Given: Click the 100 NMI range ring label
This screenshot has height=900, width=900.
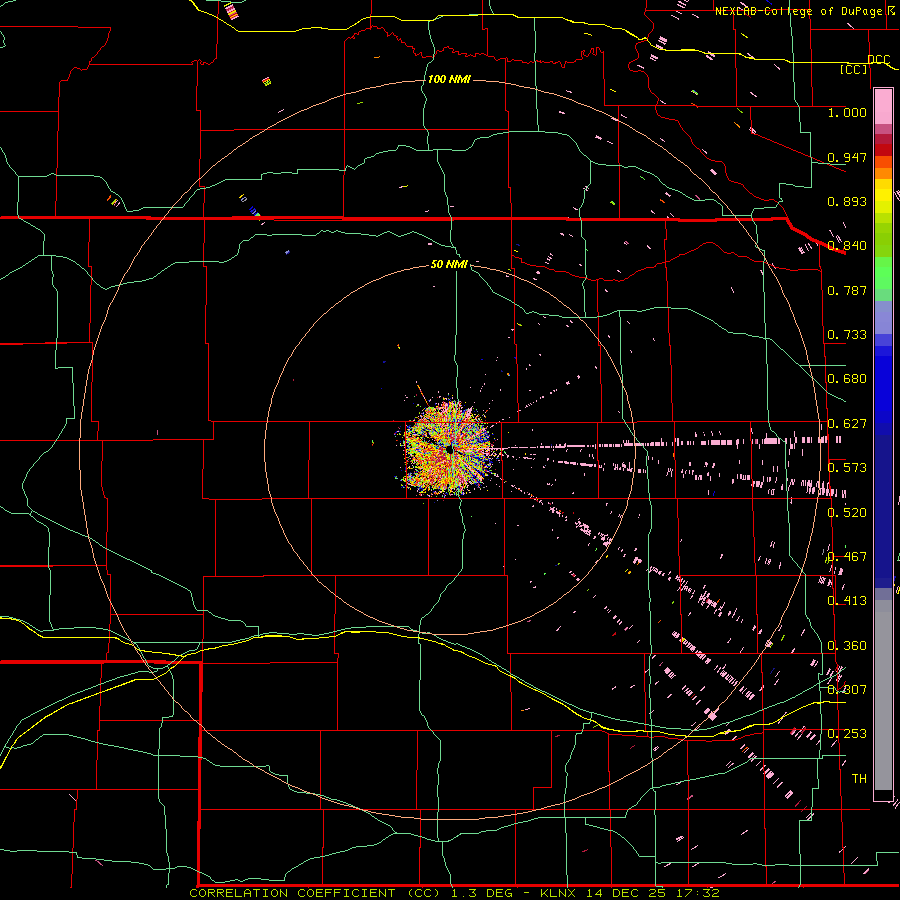Looking at the screenshot, I should pos(449,79).
